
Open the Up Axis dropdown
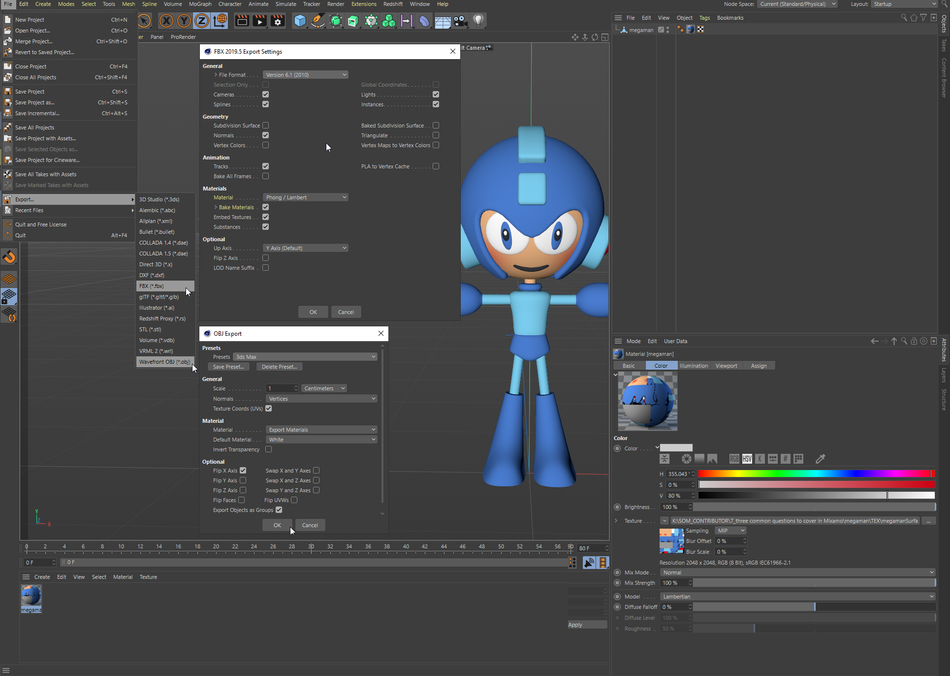tap(305, 248)
